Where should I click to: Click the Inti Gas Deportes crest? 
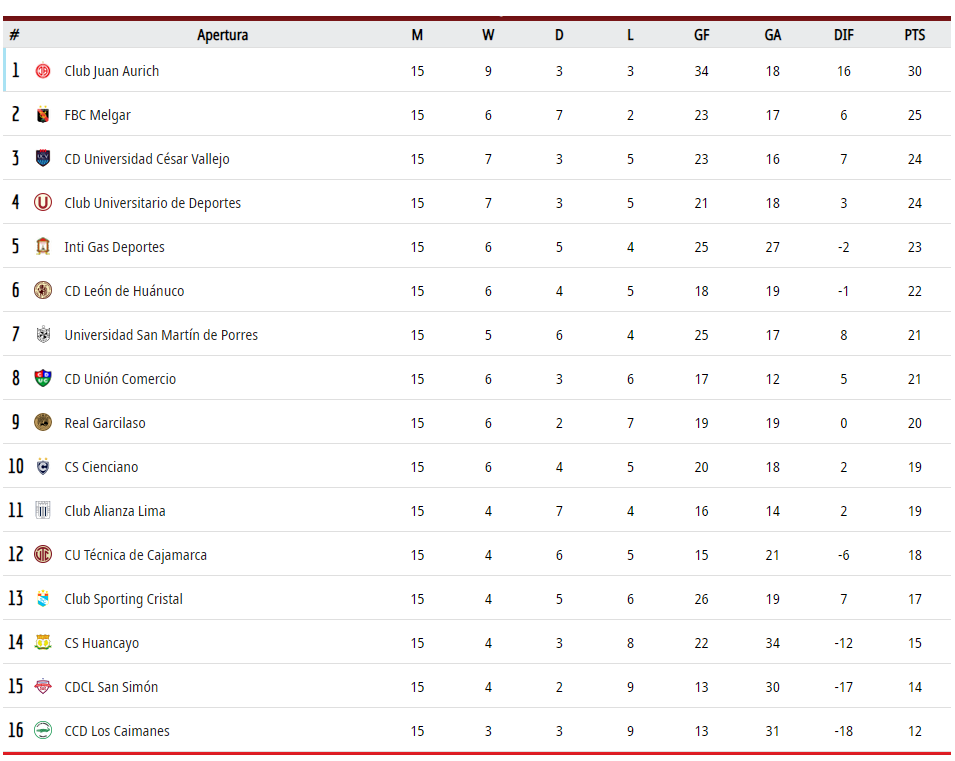(43, 247)
